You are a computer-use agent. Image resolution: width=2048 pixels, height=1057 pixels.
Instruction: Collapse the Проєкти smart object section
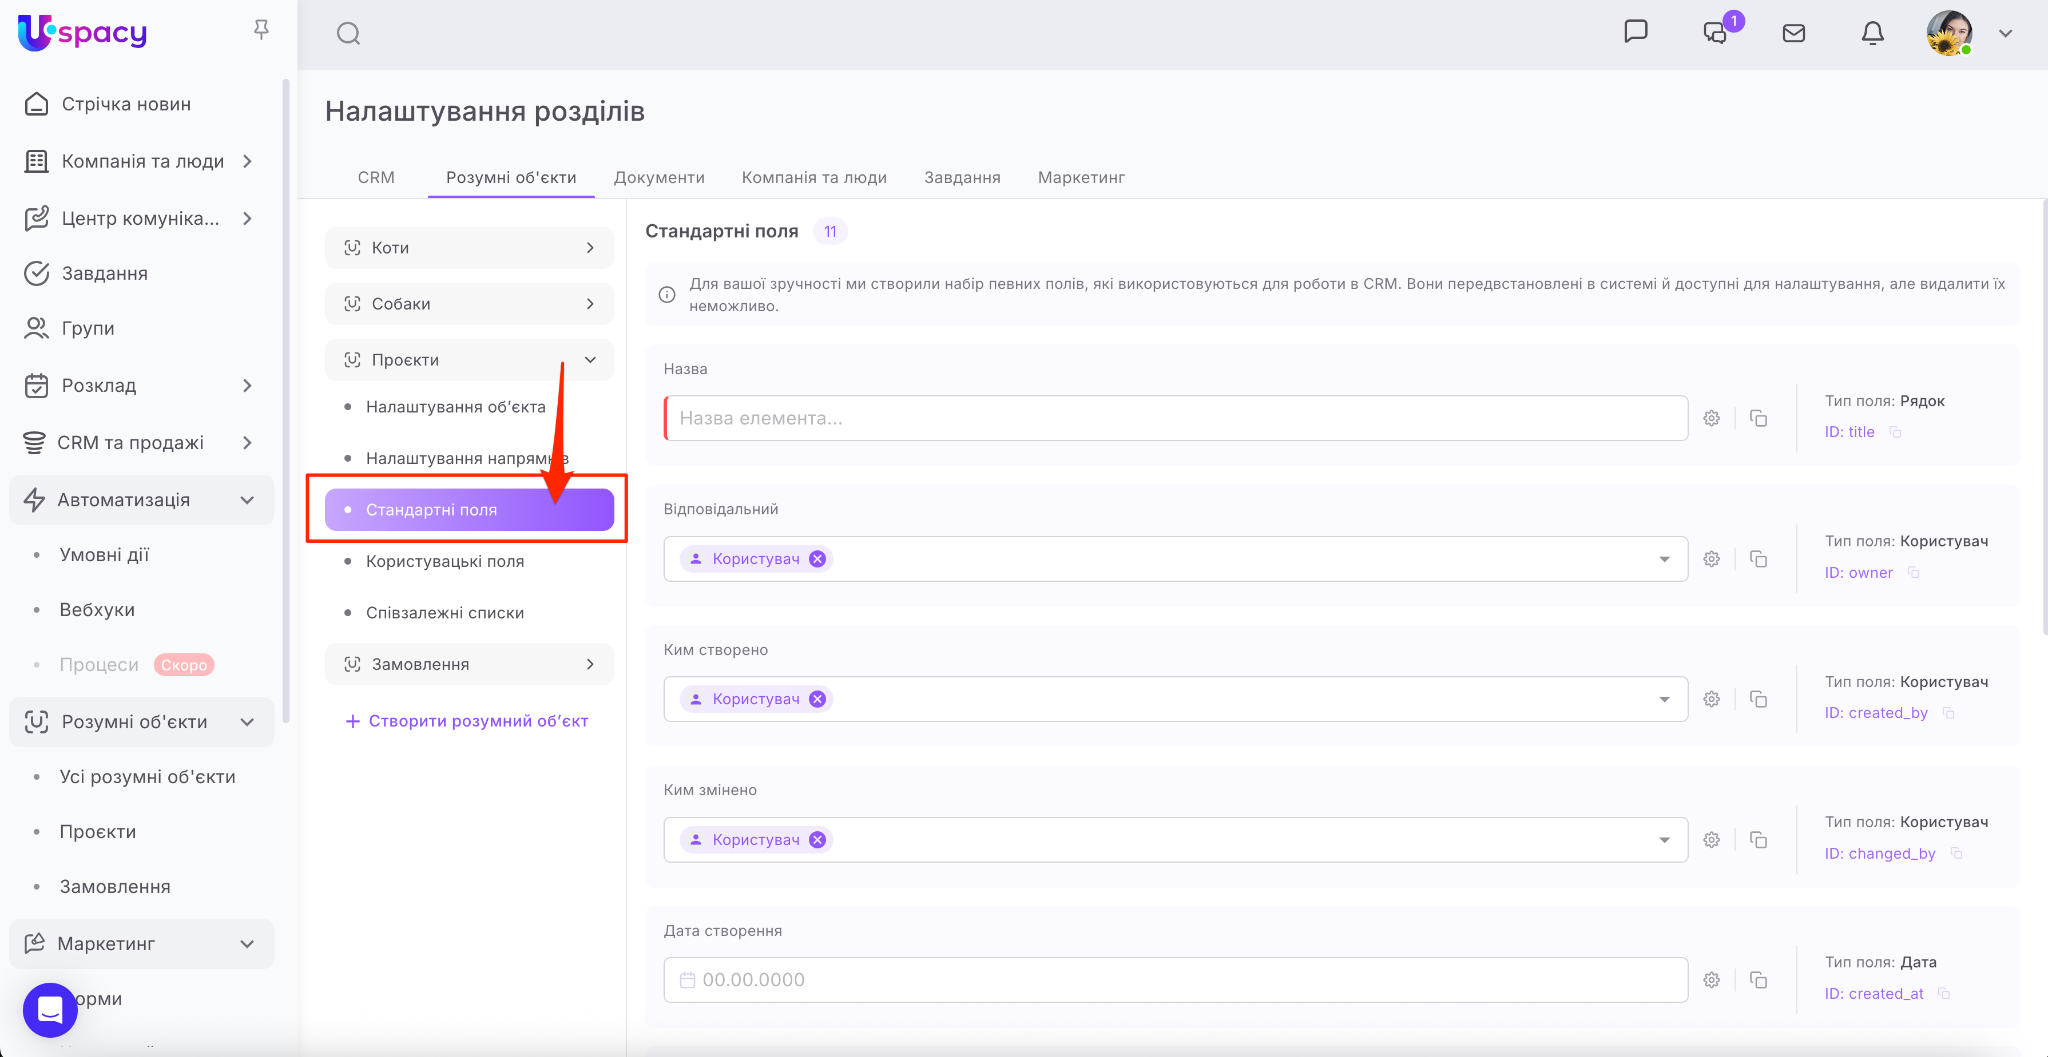[x=590, y=360]
